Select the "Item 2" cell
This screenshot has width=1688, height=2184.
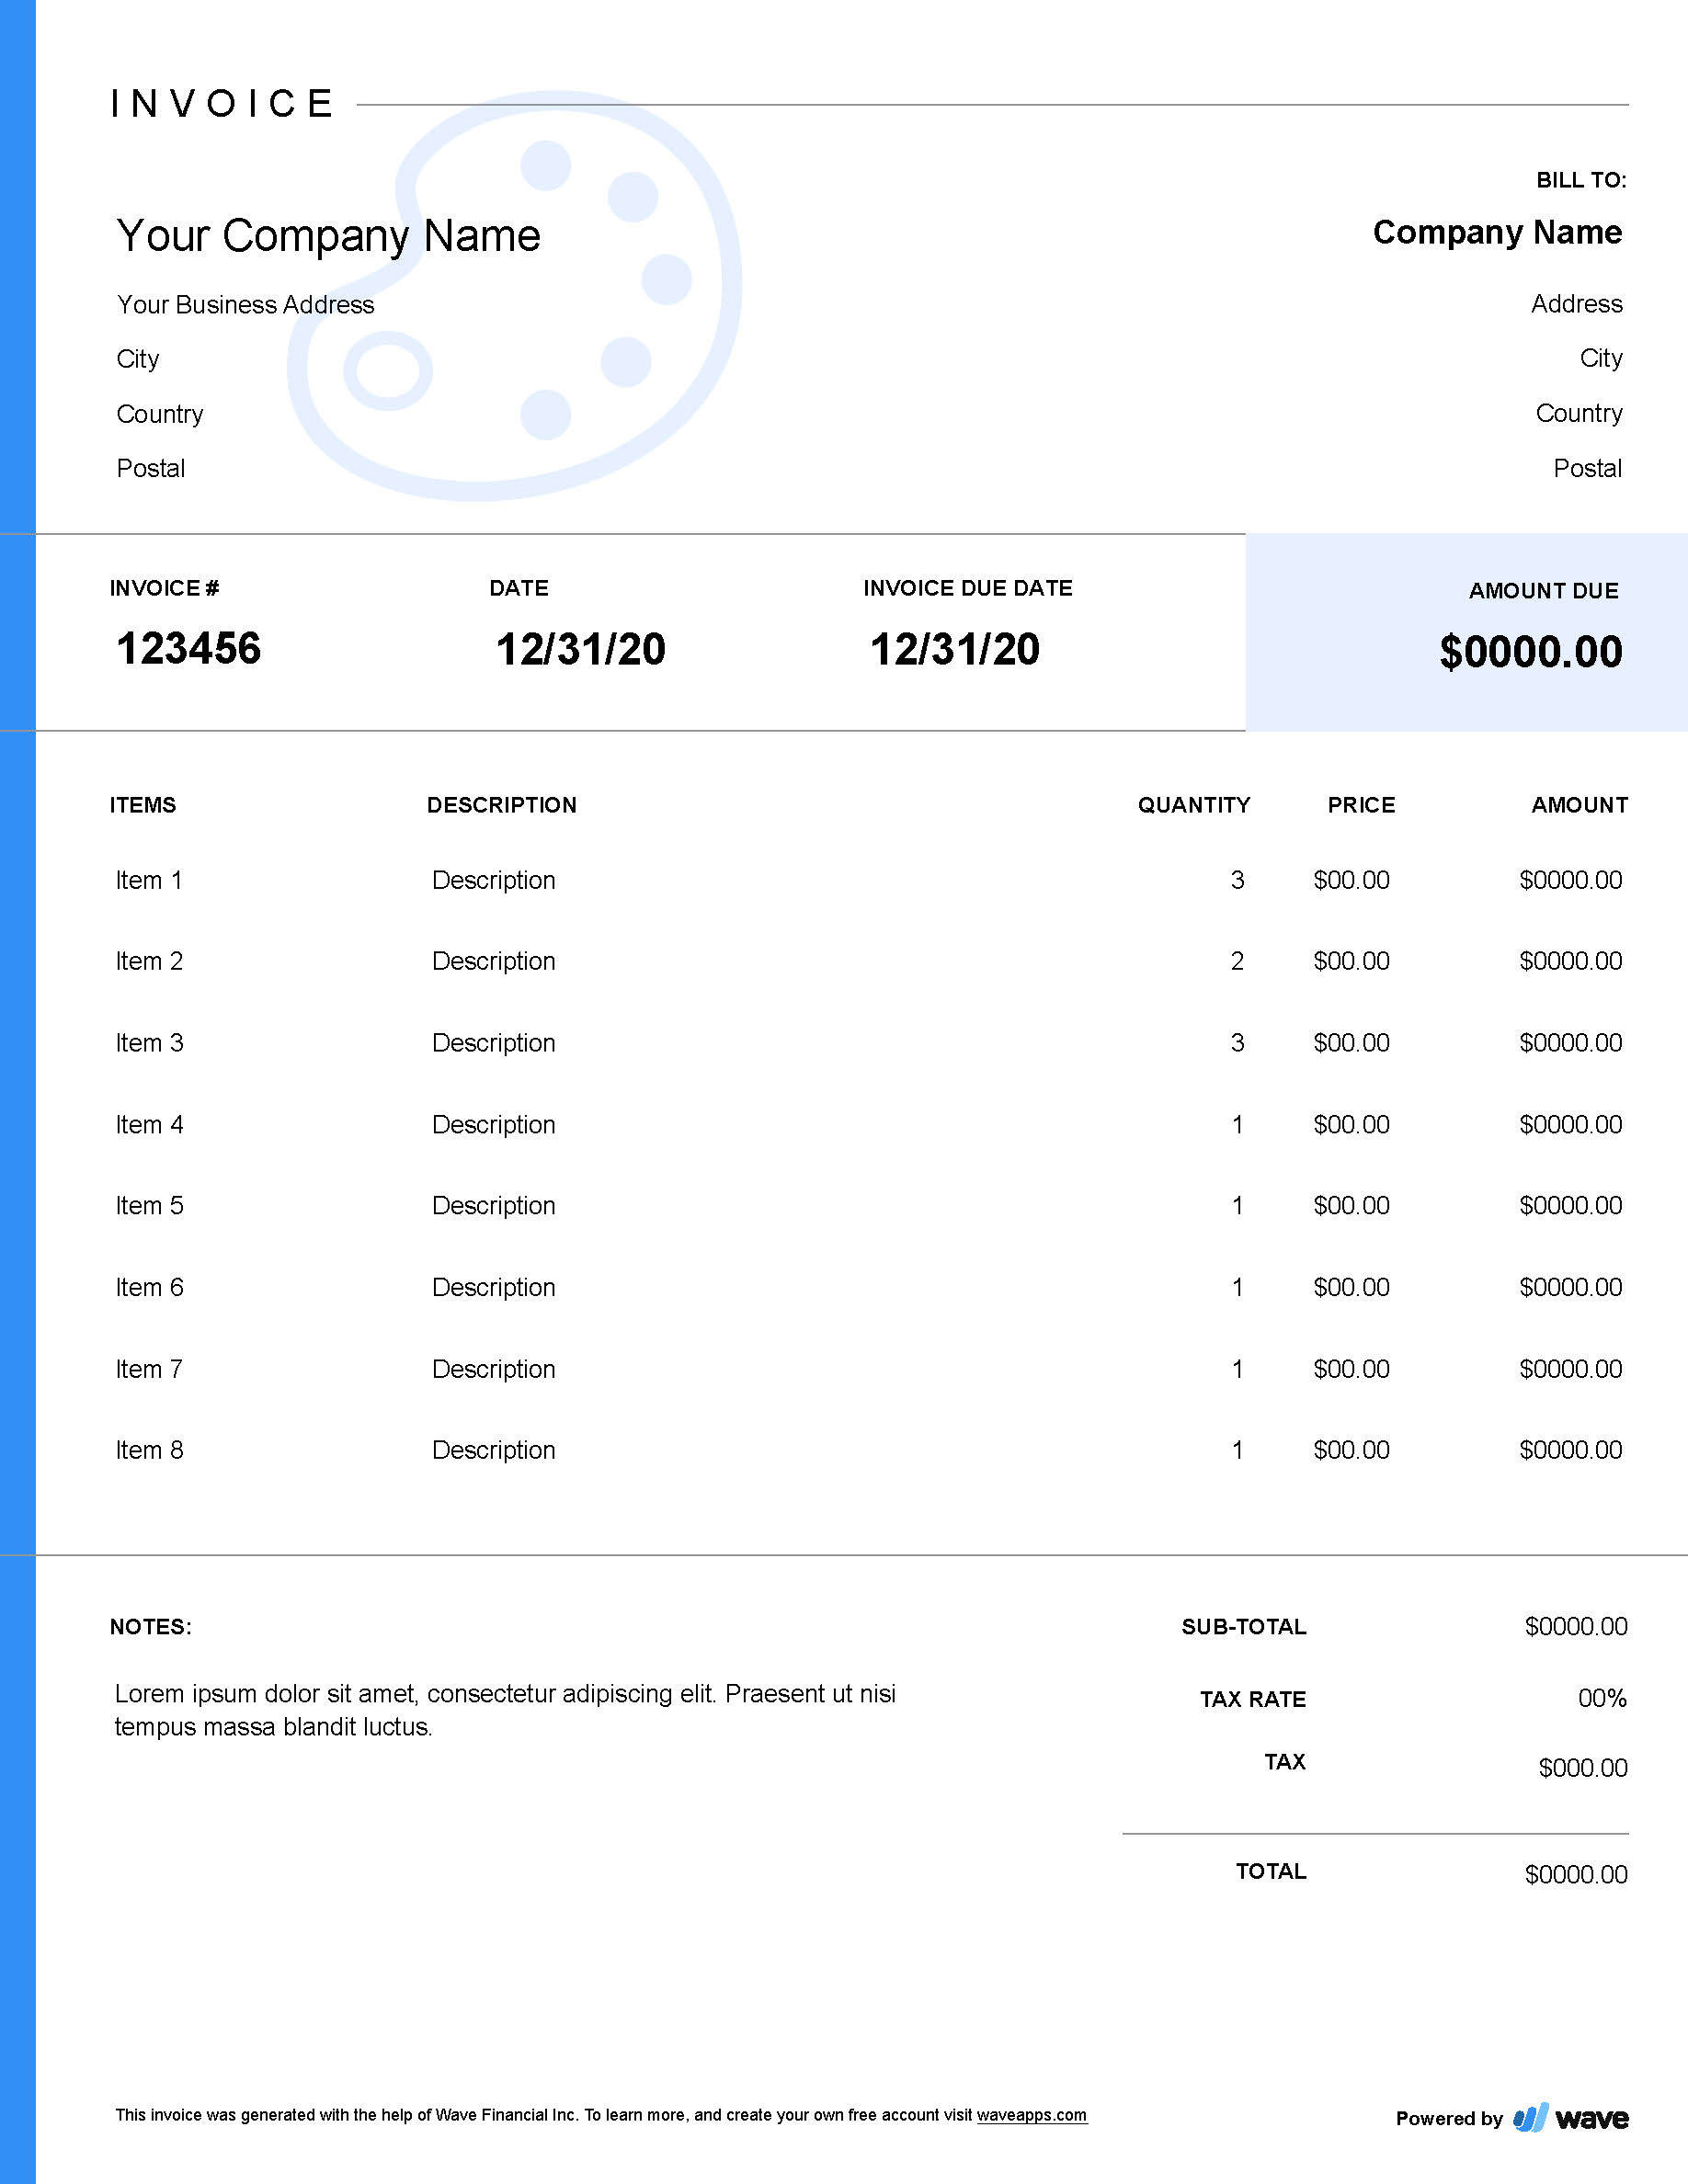coord(149,961)
